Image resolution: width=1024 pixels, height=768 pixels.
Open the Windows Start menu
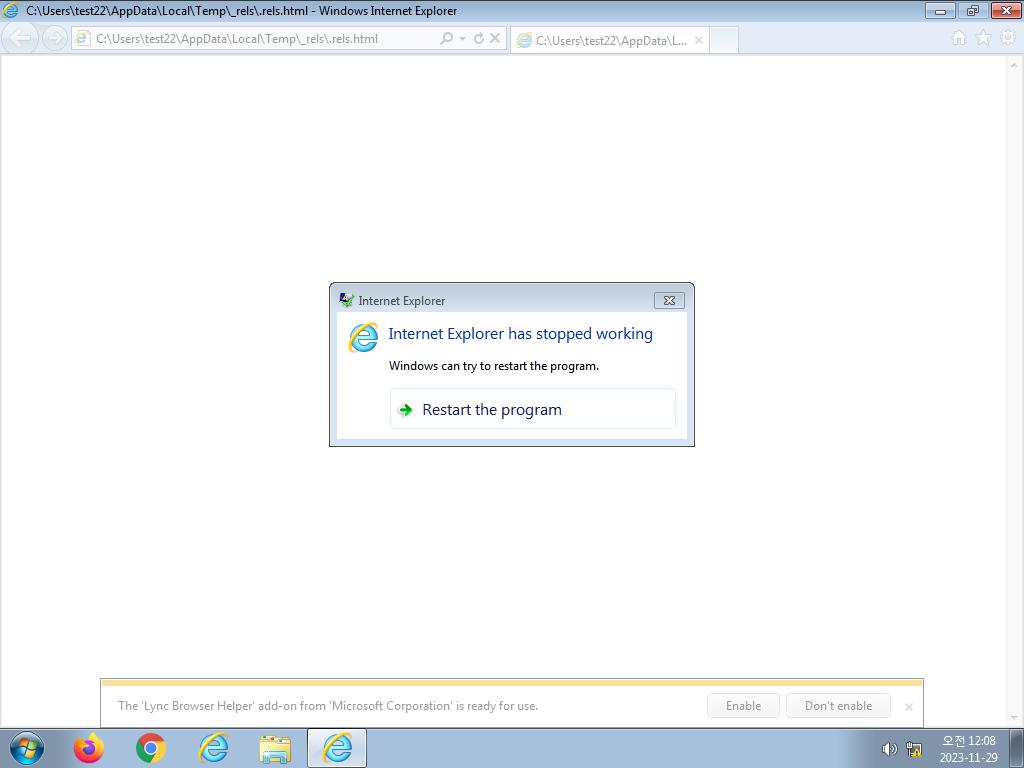27,748
